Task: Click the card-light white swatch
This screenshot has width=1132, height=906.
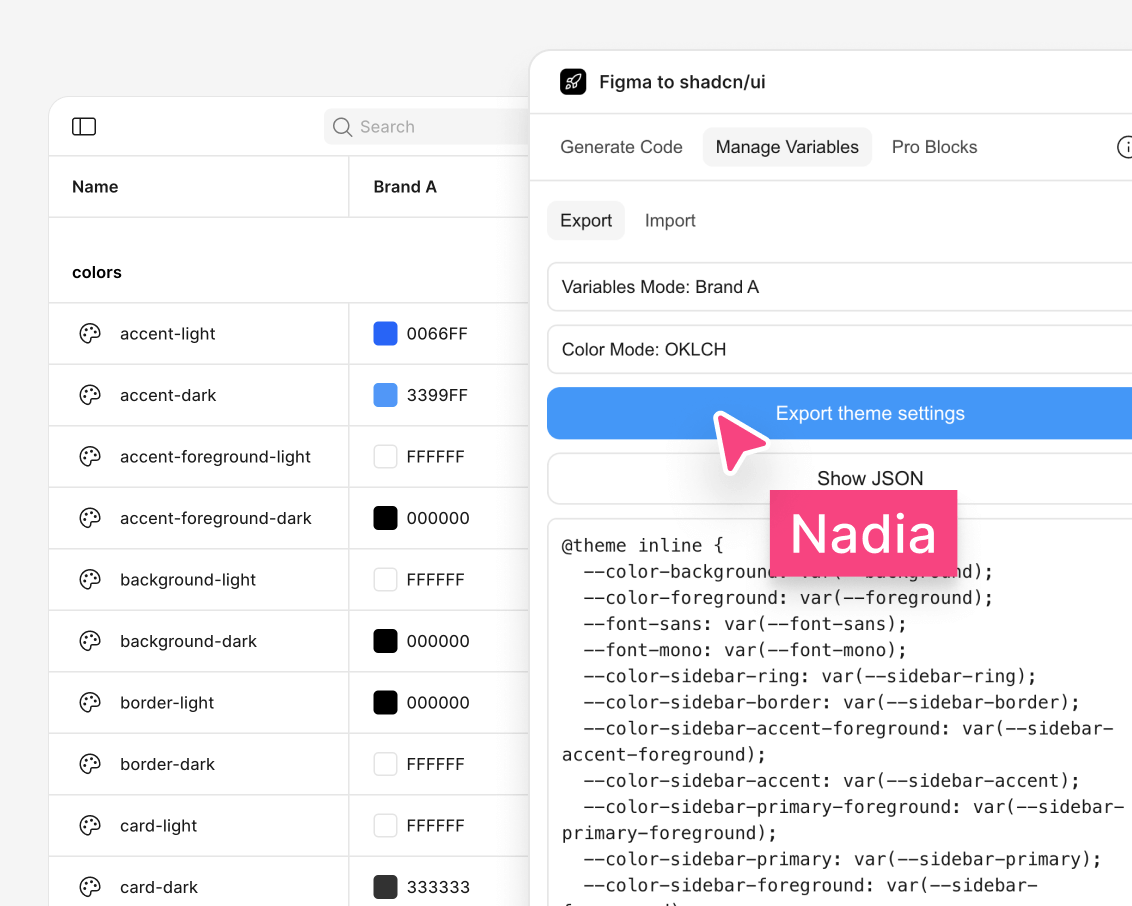Action: (x=386, y=825)
